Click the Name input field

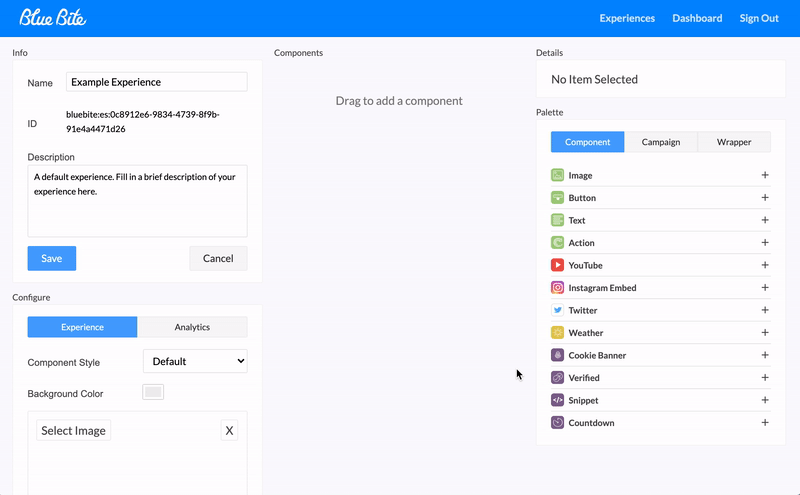(157, 82)
